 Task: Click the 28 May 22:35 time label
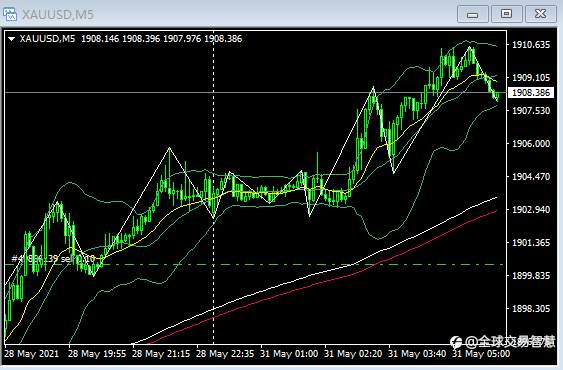click(225, 354)
